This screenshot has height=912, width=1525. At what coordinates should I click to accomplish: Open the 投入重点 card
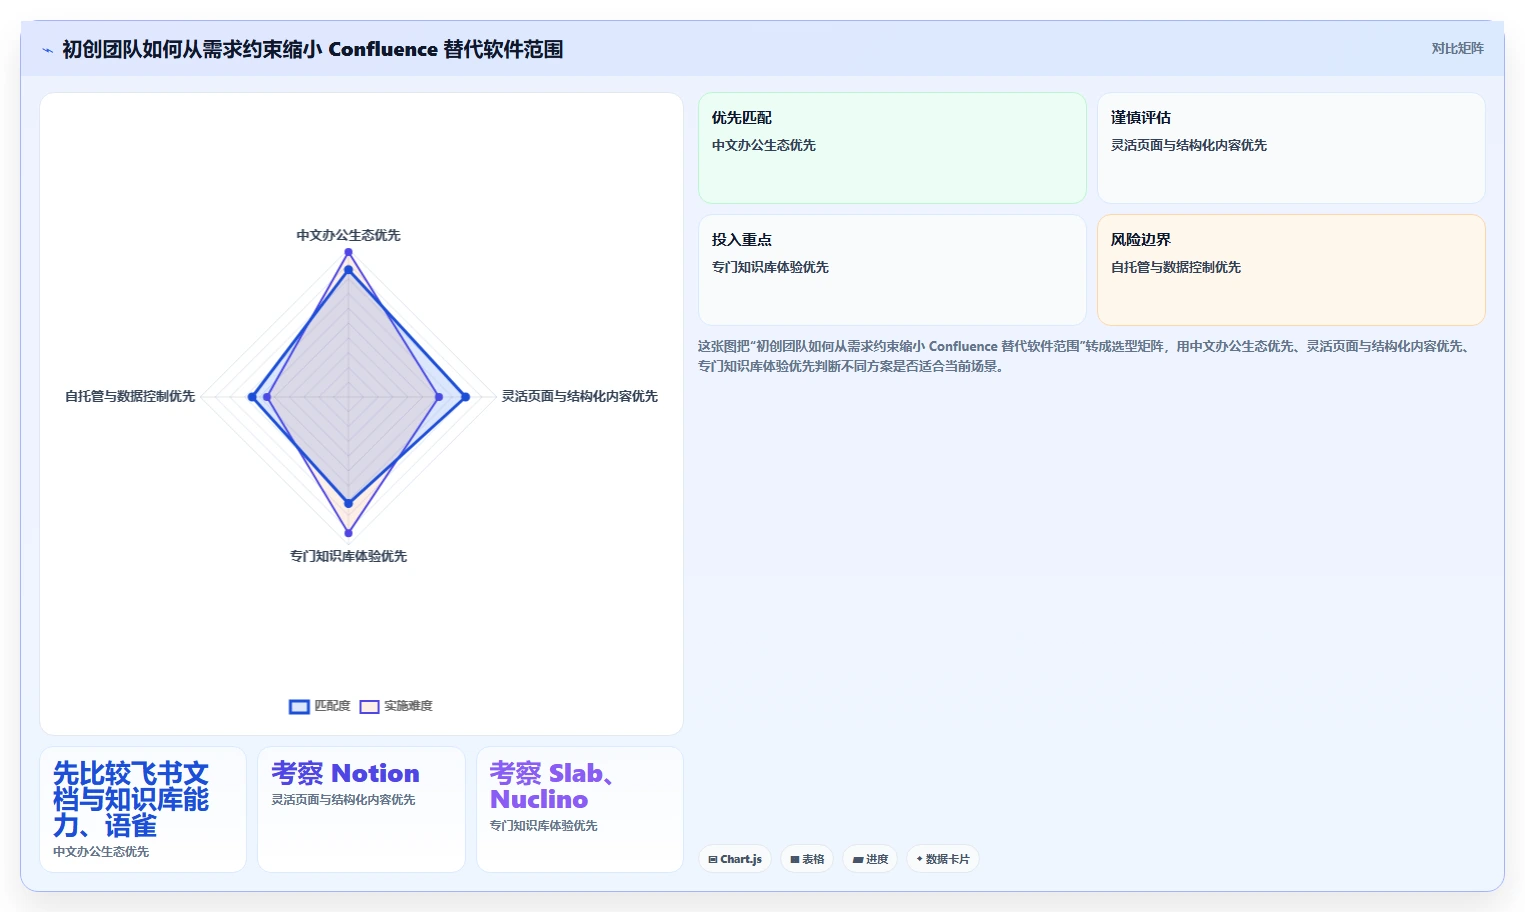point(892,270)
